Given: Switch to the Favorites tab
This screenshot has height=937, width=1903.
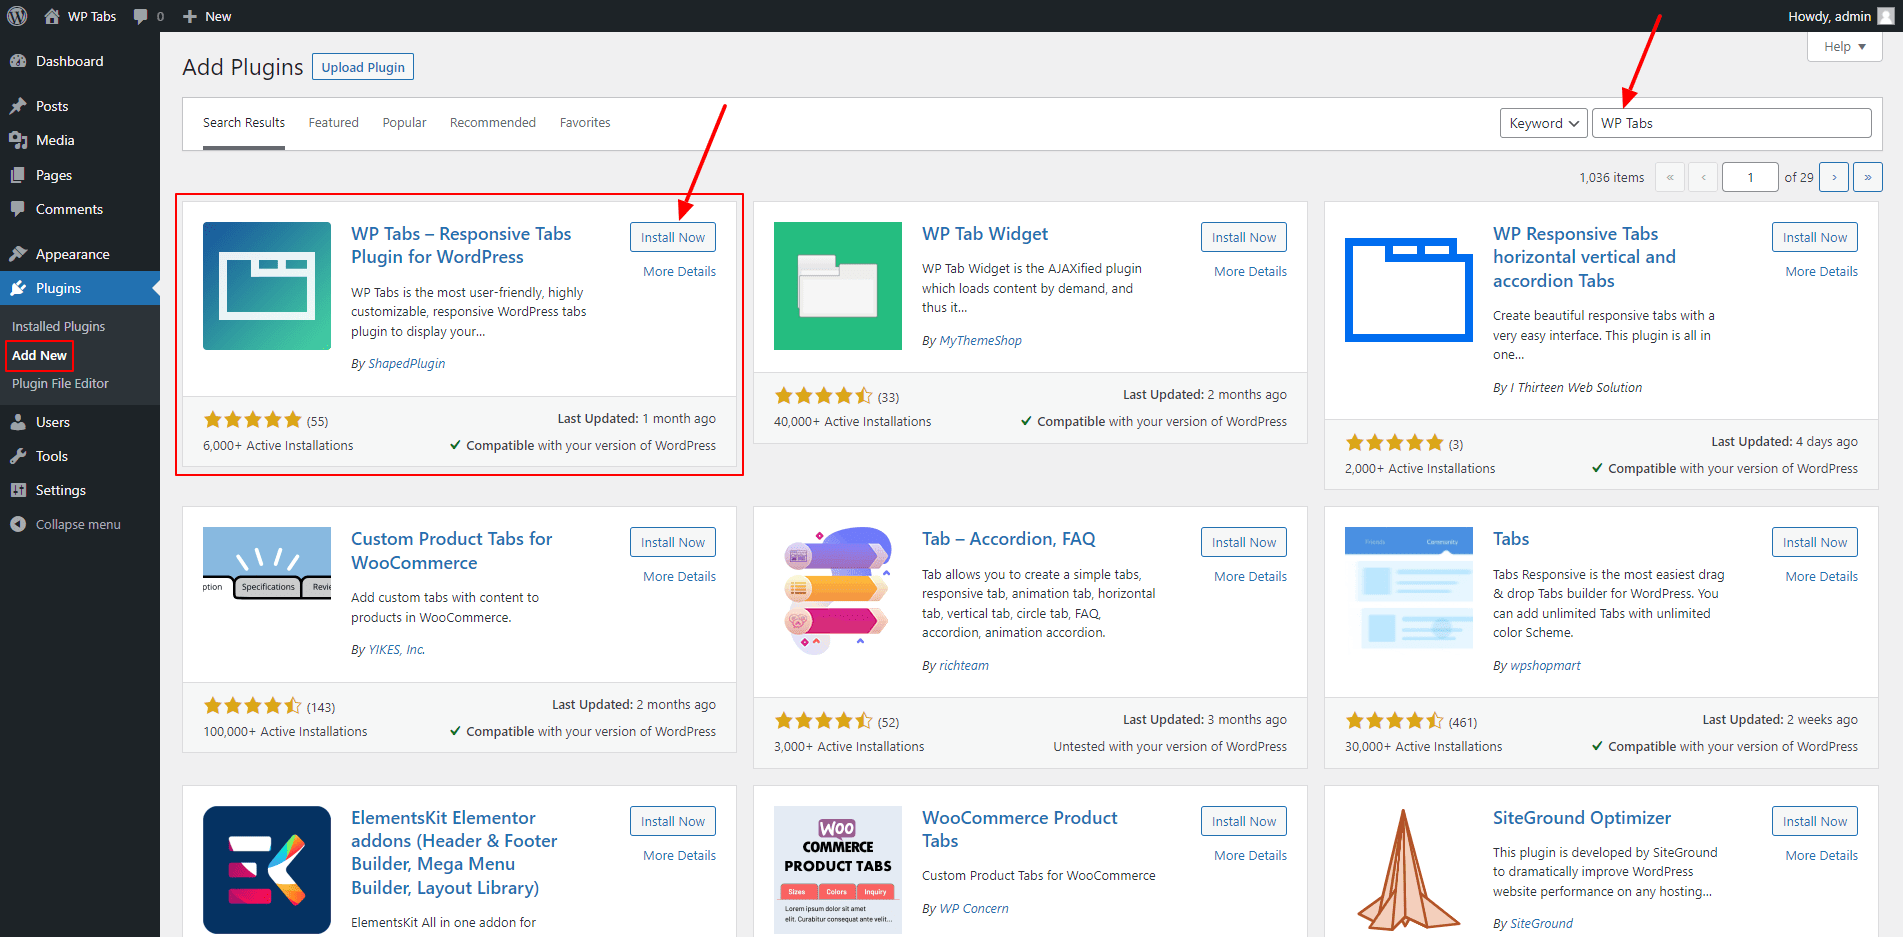Looking at the screenshot, I should point(585,123).
